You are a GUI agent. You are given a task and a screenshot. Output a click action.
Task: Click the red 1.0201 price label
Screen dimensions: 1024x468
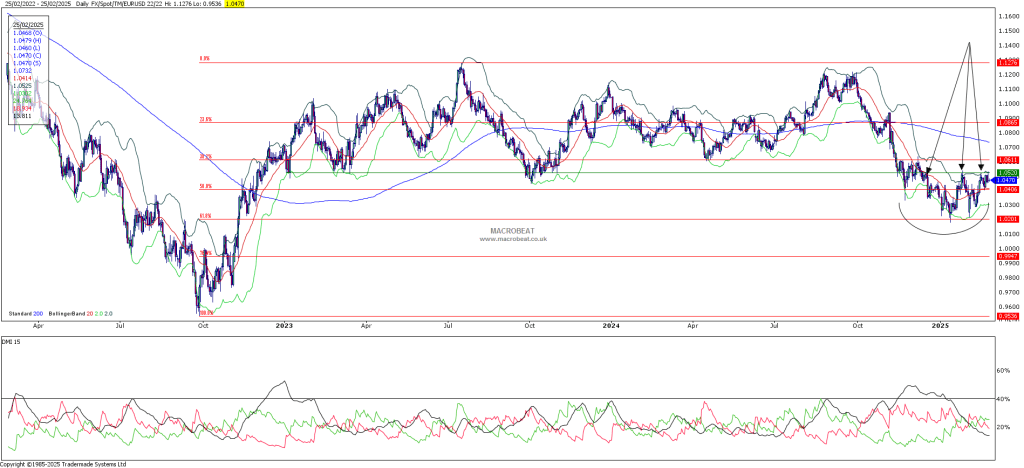pyautogui.click(x=1007, y=219)
